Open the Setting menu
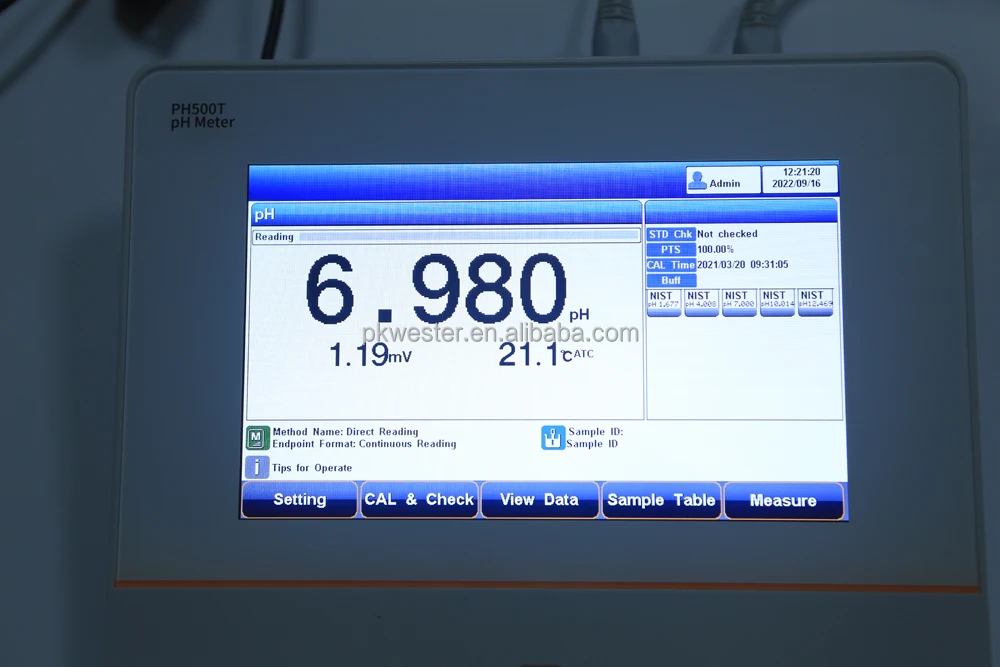Screen dimensions: 1000x667 (299, 500)
